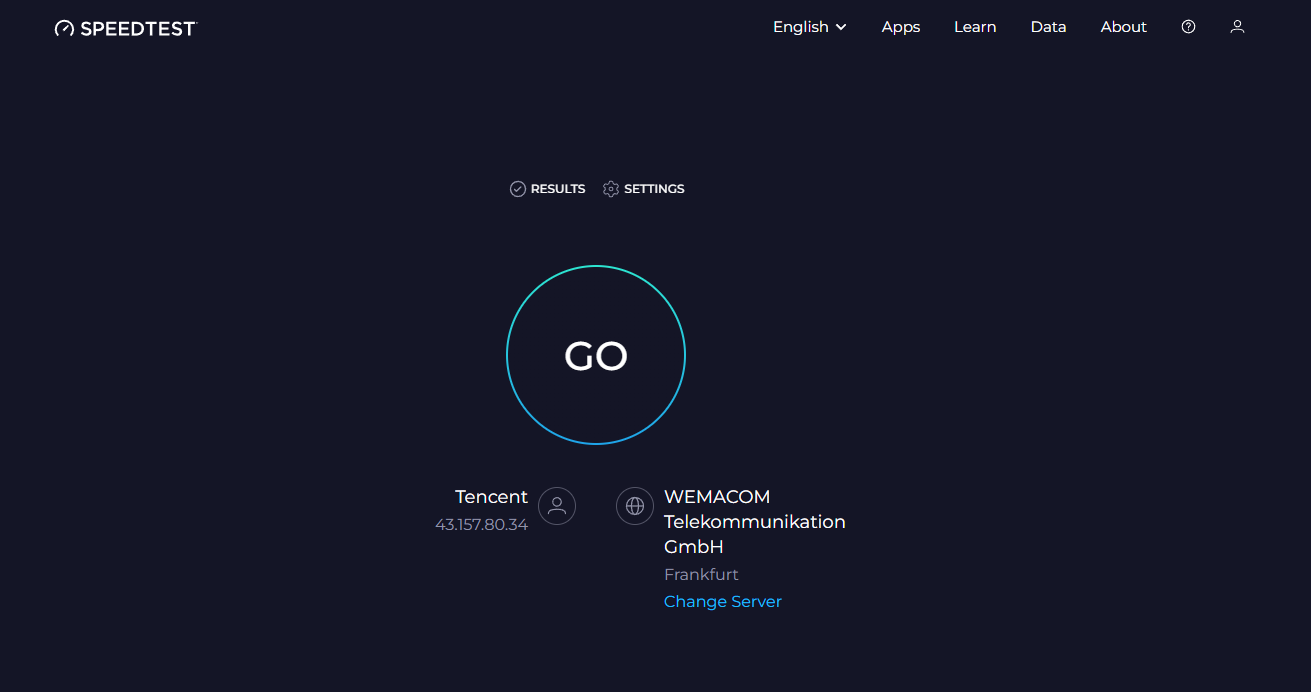
Task: Start the test with the GO button
Action: pos(596,355)
